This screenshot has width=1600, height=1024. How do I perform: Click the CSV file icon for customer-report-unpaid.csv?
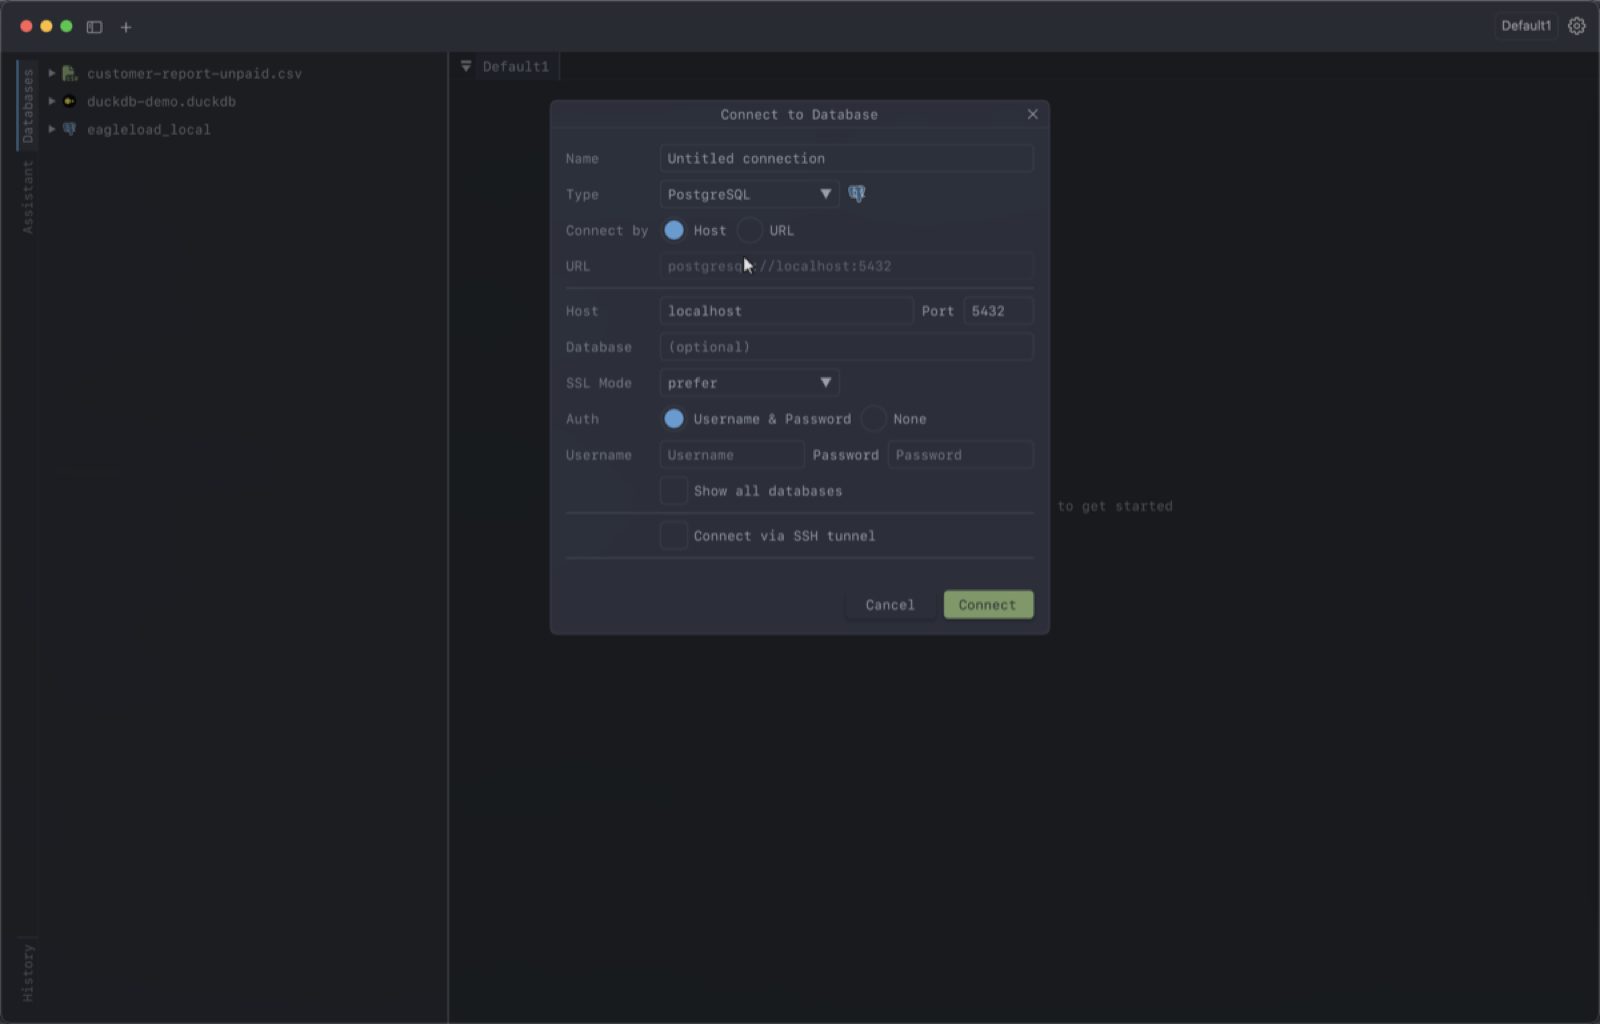(x=70, y=73)
